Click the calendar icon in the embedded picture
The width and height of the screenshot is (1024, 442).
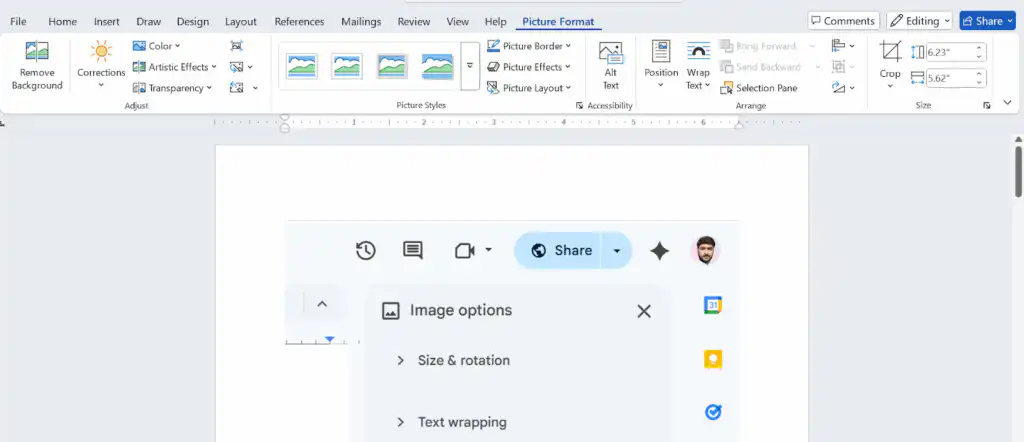(712, 305)
